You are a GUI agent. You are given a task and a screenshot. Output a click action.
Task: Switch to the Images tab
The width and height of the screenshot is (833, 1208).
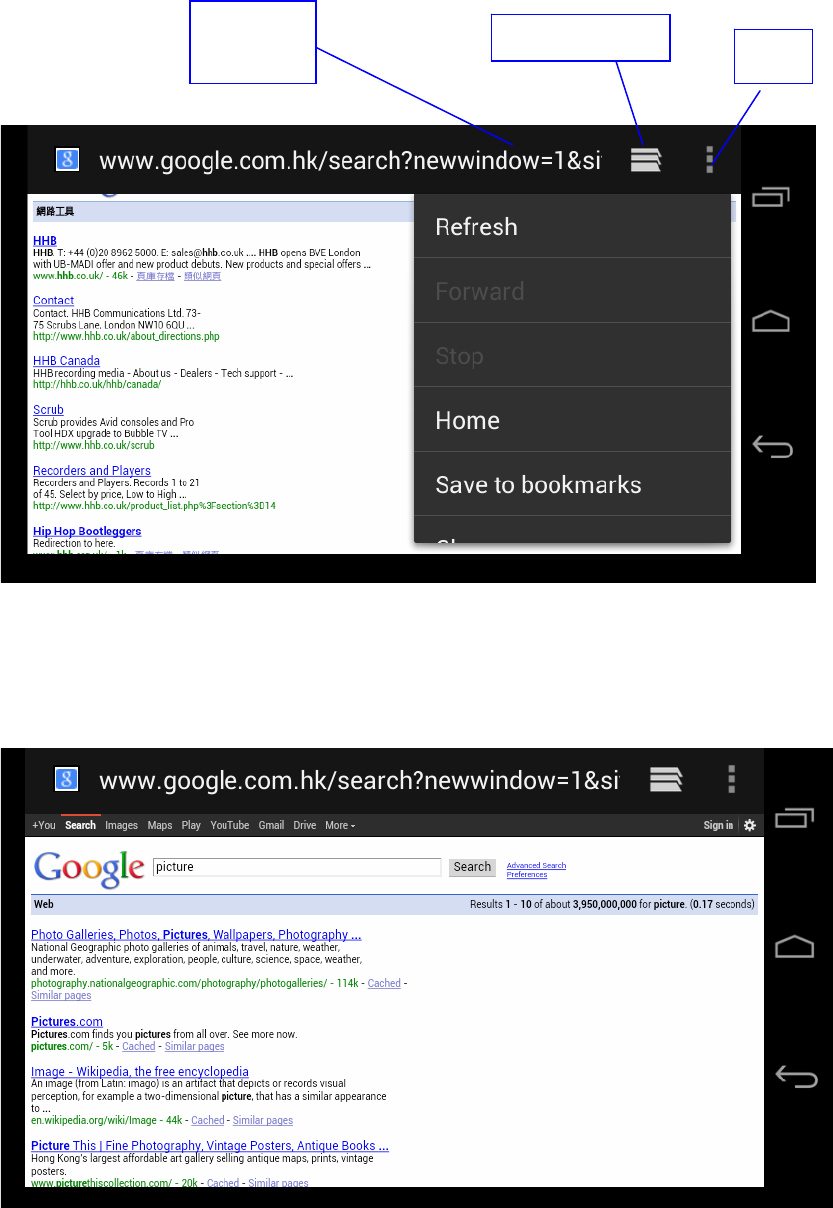coord(122,825)
